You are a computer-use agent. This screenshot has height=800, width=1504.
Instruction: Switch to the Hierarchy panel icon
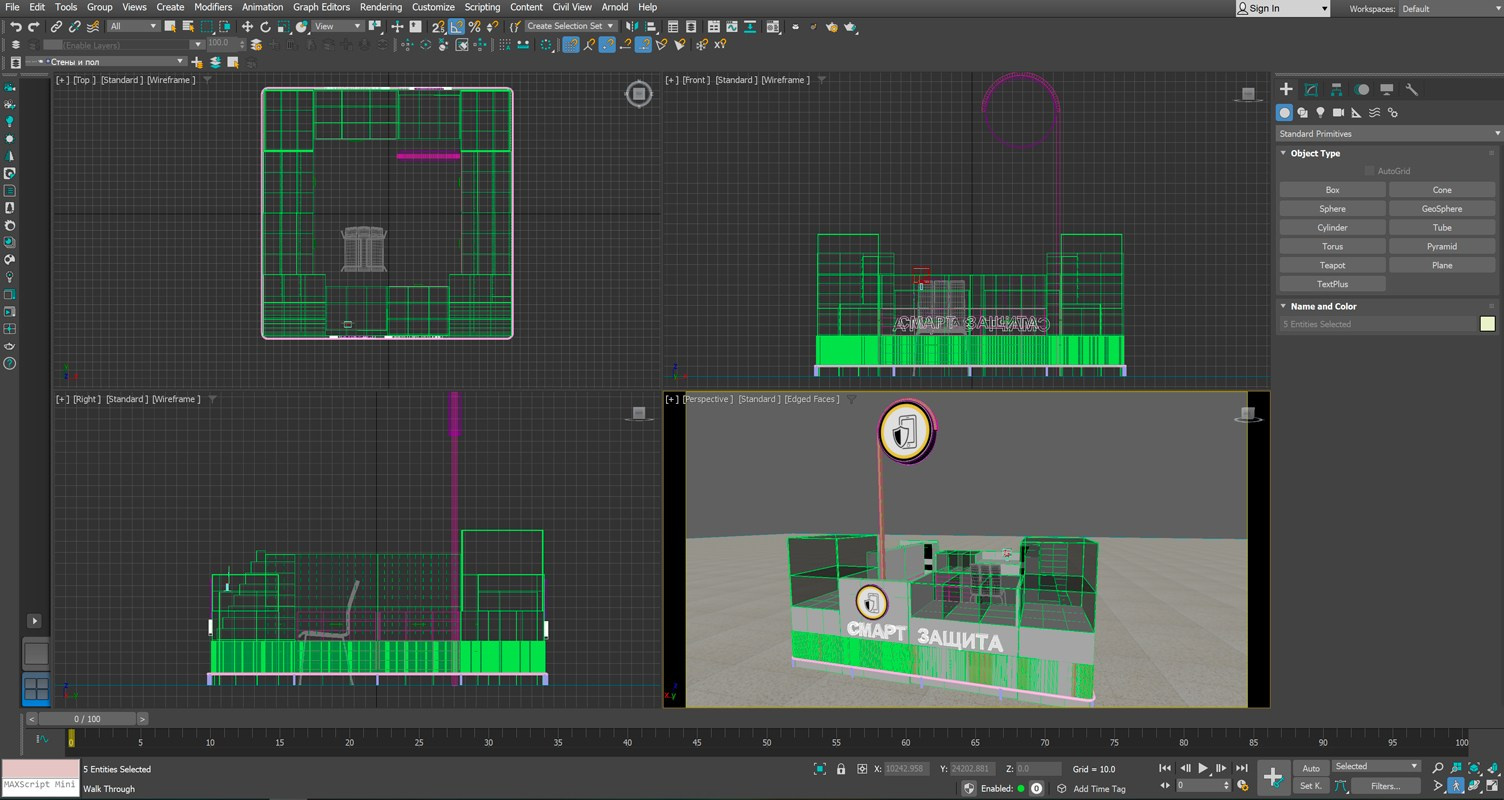[1336, 90]
